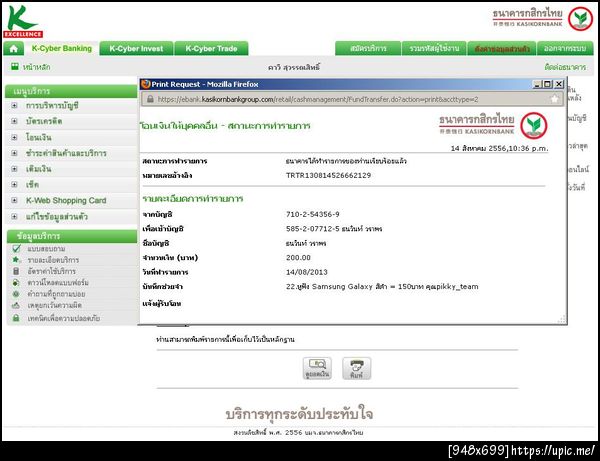Click the เหตุยกเว้นความผิด icon
600x461 pixels.
(16, 305)
